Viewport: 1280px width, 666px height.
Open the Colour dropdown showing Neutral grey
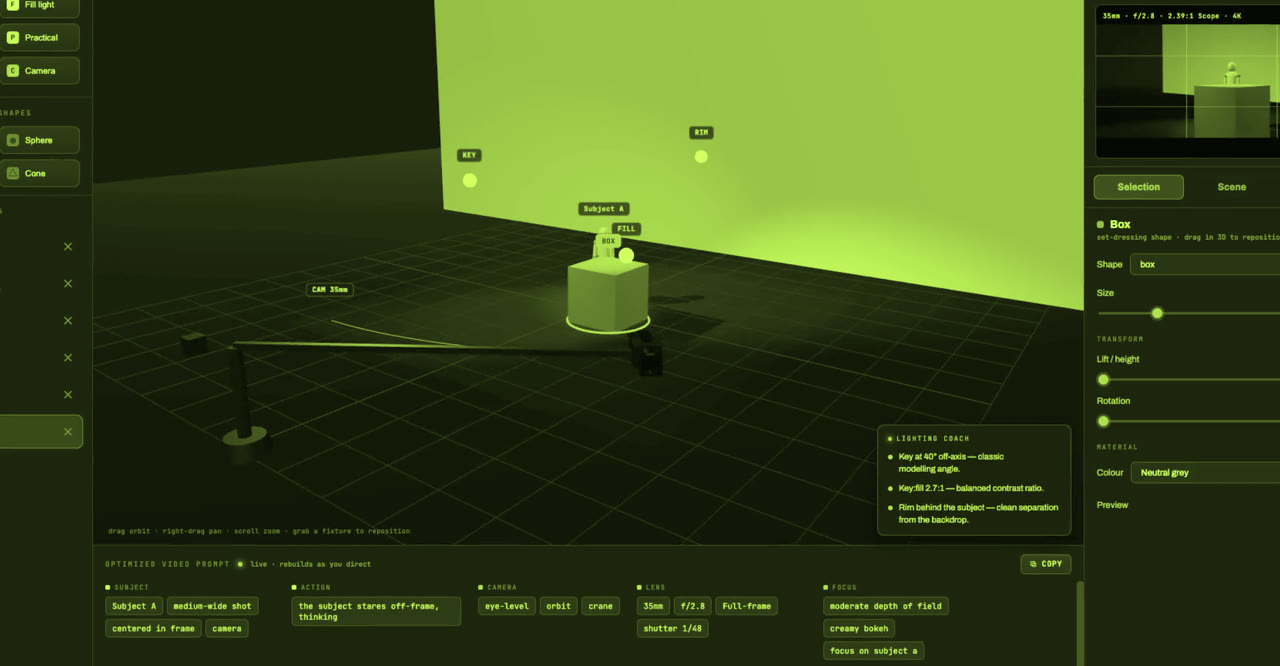point(1205,472)
